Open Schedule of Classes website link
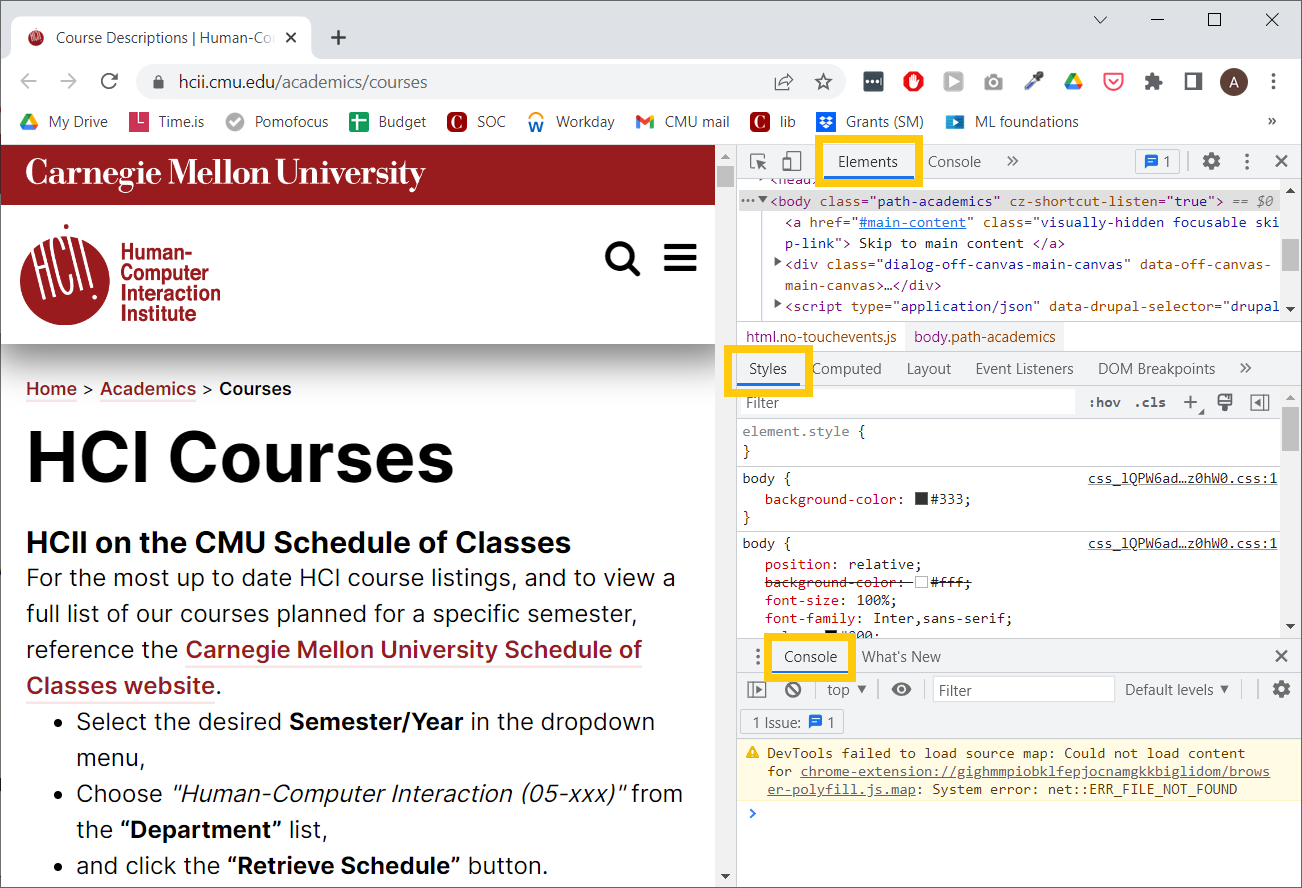Image resolution: width=1302 pixels, height=888 pixels. coord(334,668)
